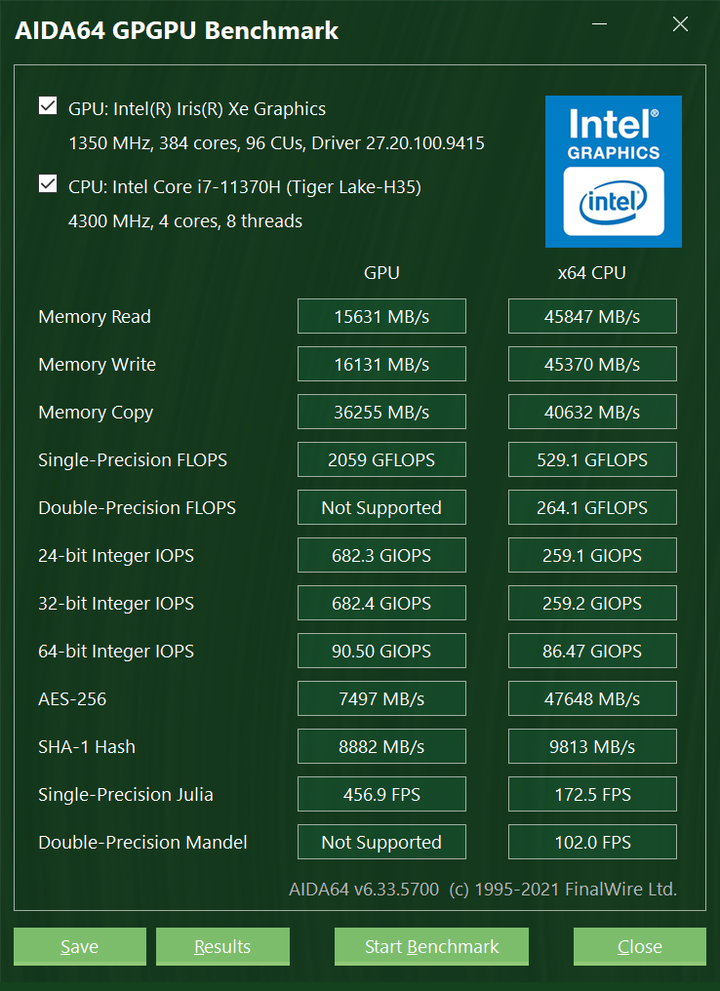
Task: Click CPU Double-Precision Mandel 102.0 FPS field
Action: click(592, 842)
